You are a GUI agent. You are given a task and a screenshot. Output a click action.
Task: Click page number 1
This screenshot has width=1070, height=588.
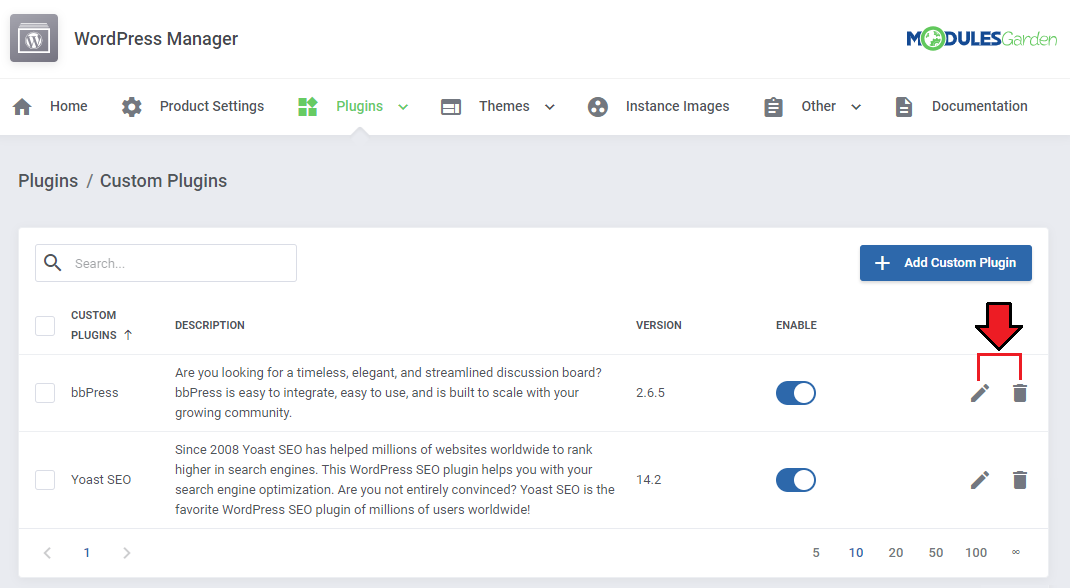tap(87, 553)
